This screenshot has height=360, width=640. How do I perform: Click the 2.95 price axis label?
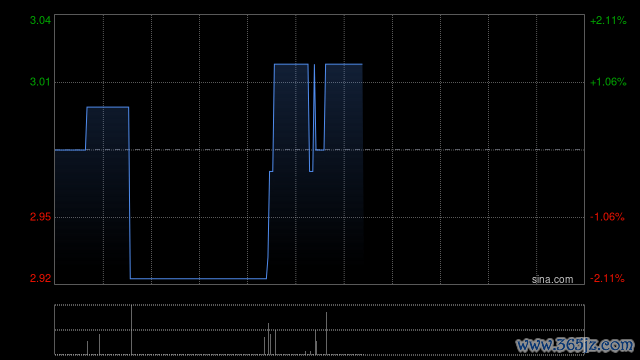pyautogui.click(x=40, y=217)
